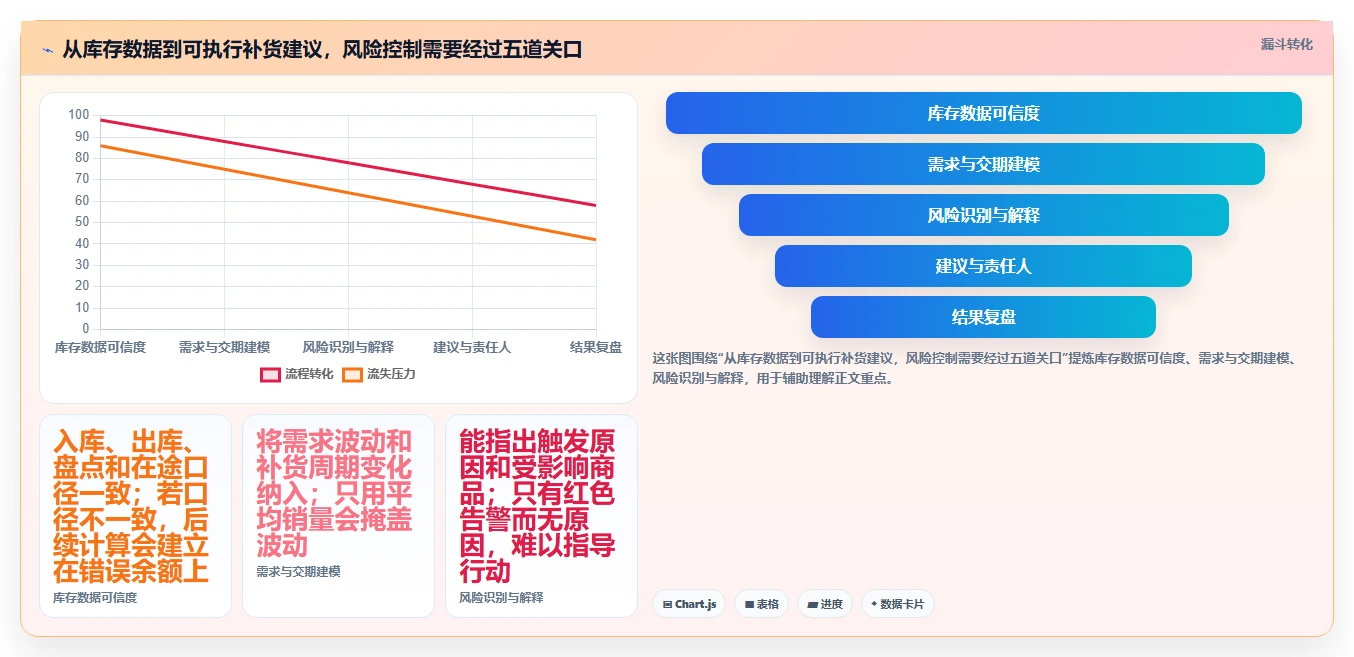
Task: Click the 需求与交期建模 caption under pink card
Action: (x=298, y=571)
